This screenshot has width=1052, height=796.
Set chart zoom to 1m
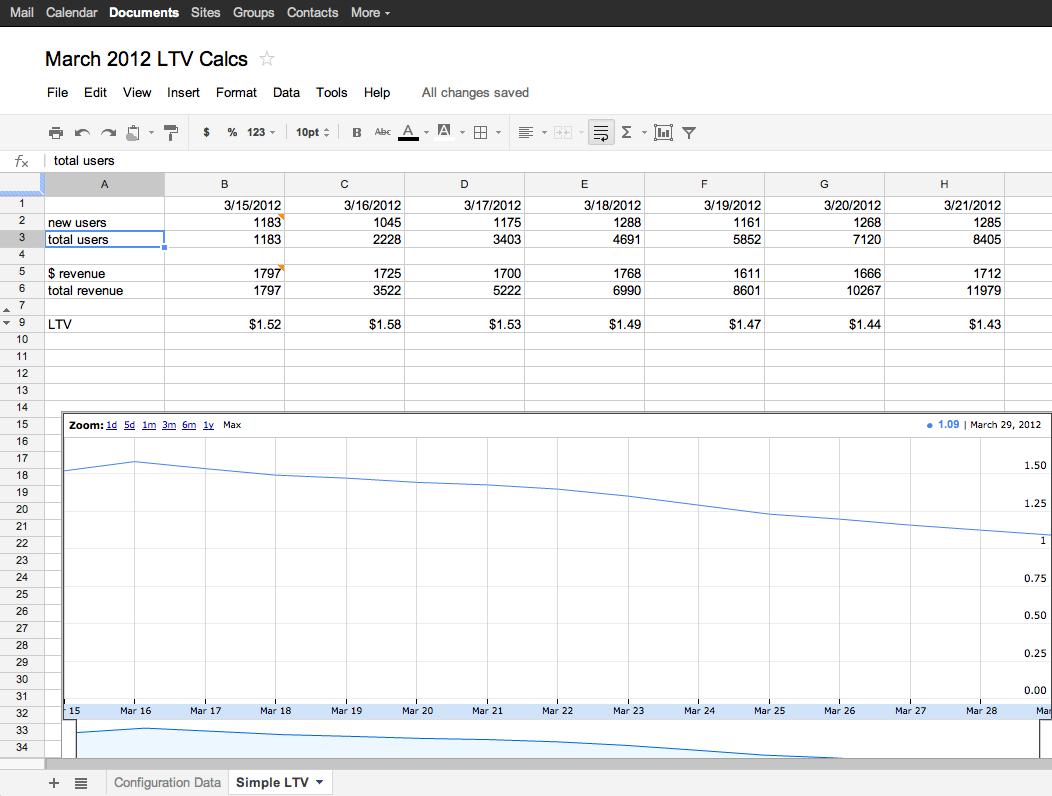pyautogui.click(x=149, y=425)
